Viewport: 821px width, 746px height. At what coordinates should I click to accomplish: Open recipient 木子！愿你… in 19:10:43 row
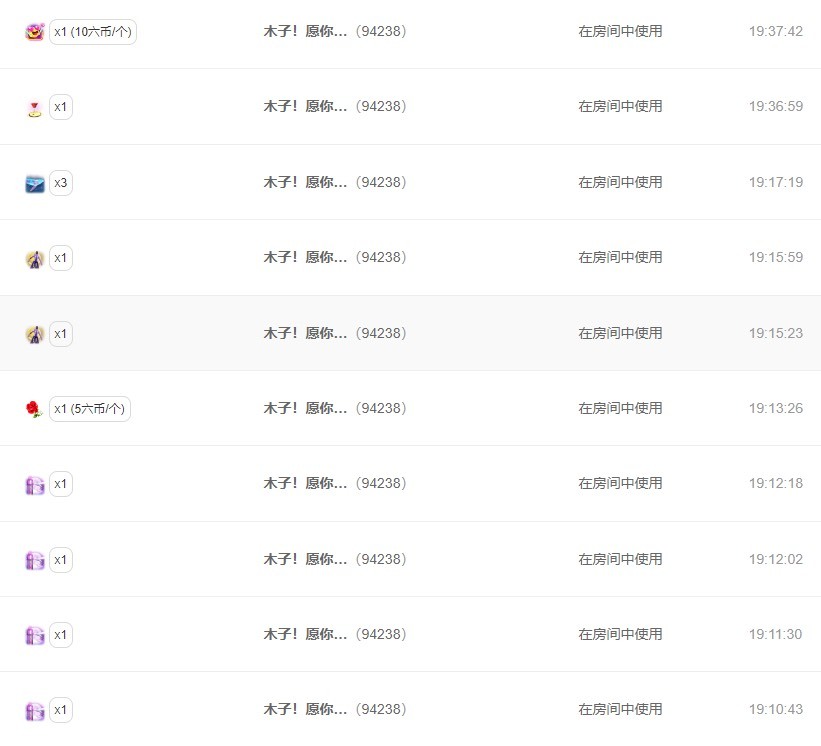point(305,709)
